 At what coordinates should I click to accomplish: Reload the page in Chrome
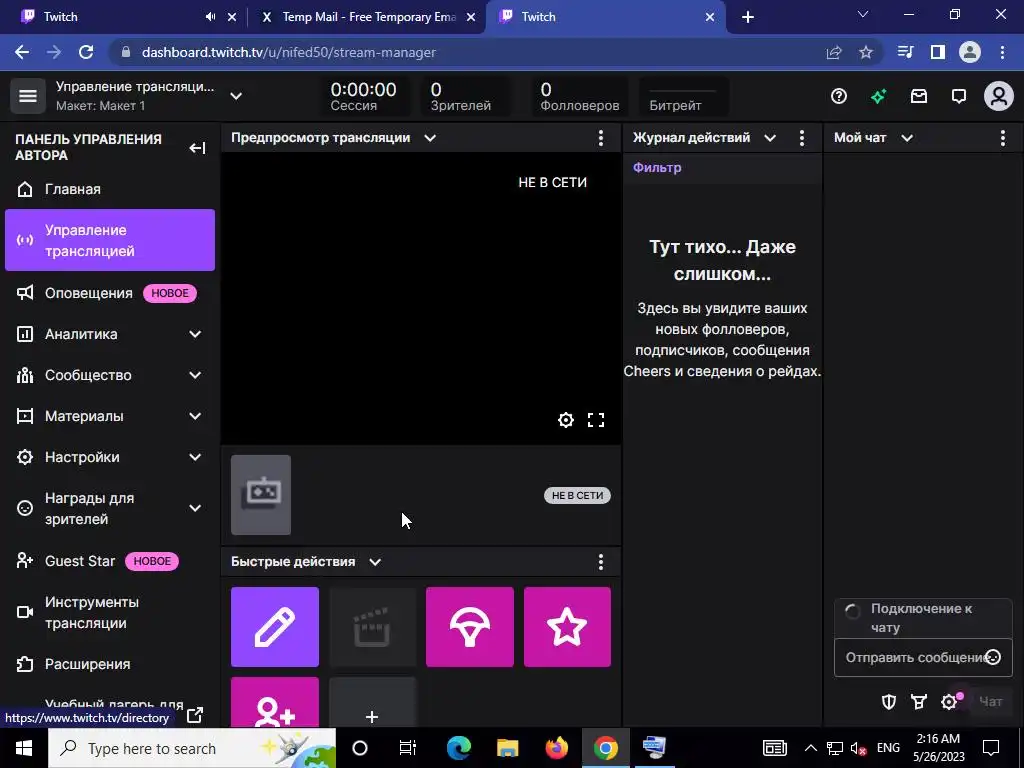[86, 52]
